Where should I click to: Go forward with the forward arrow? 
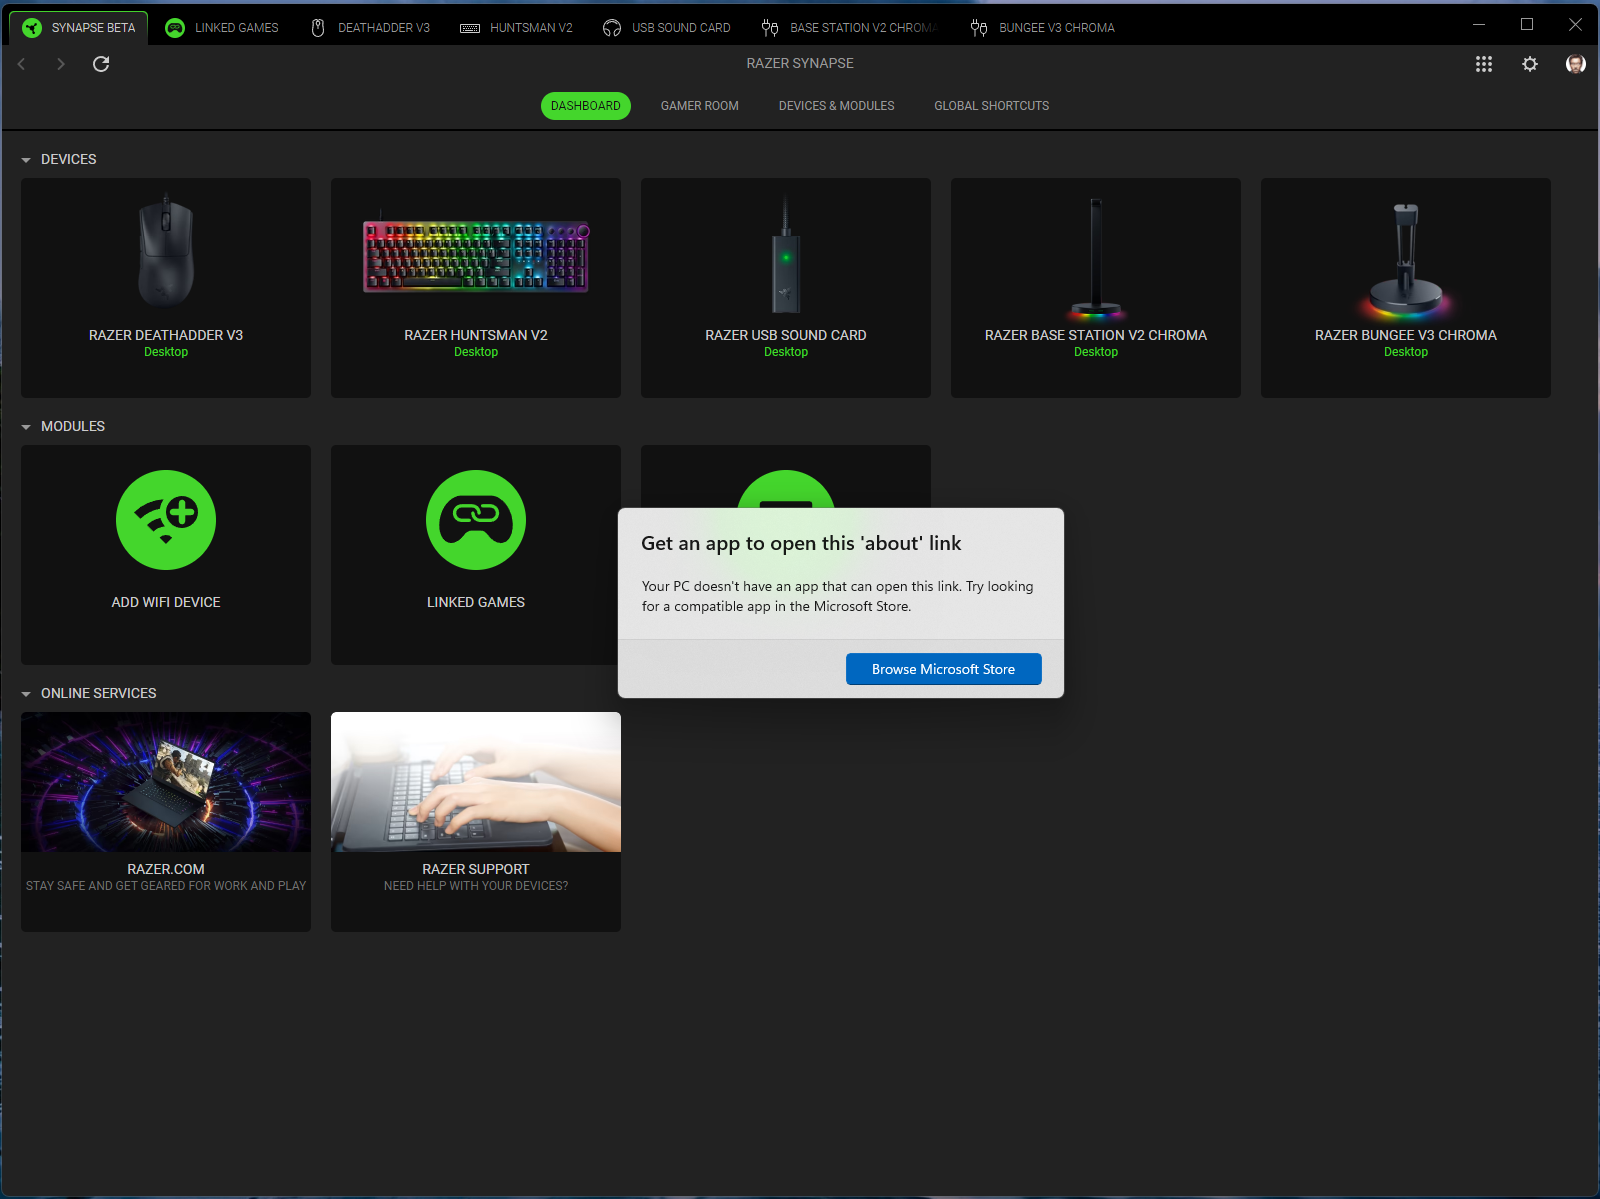click(x=61, y=64)
